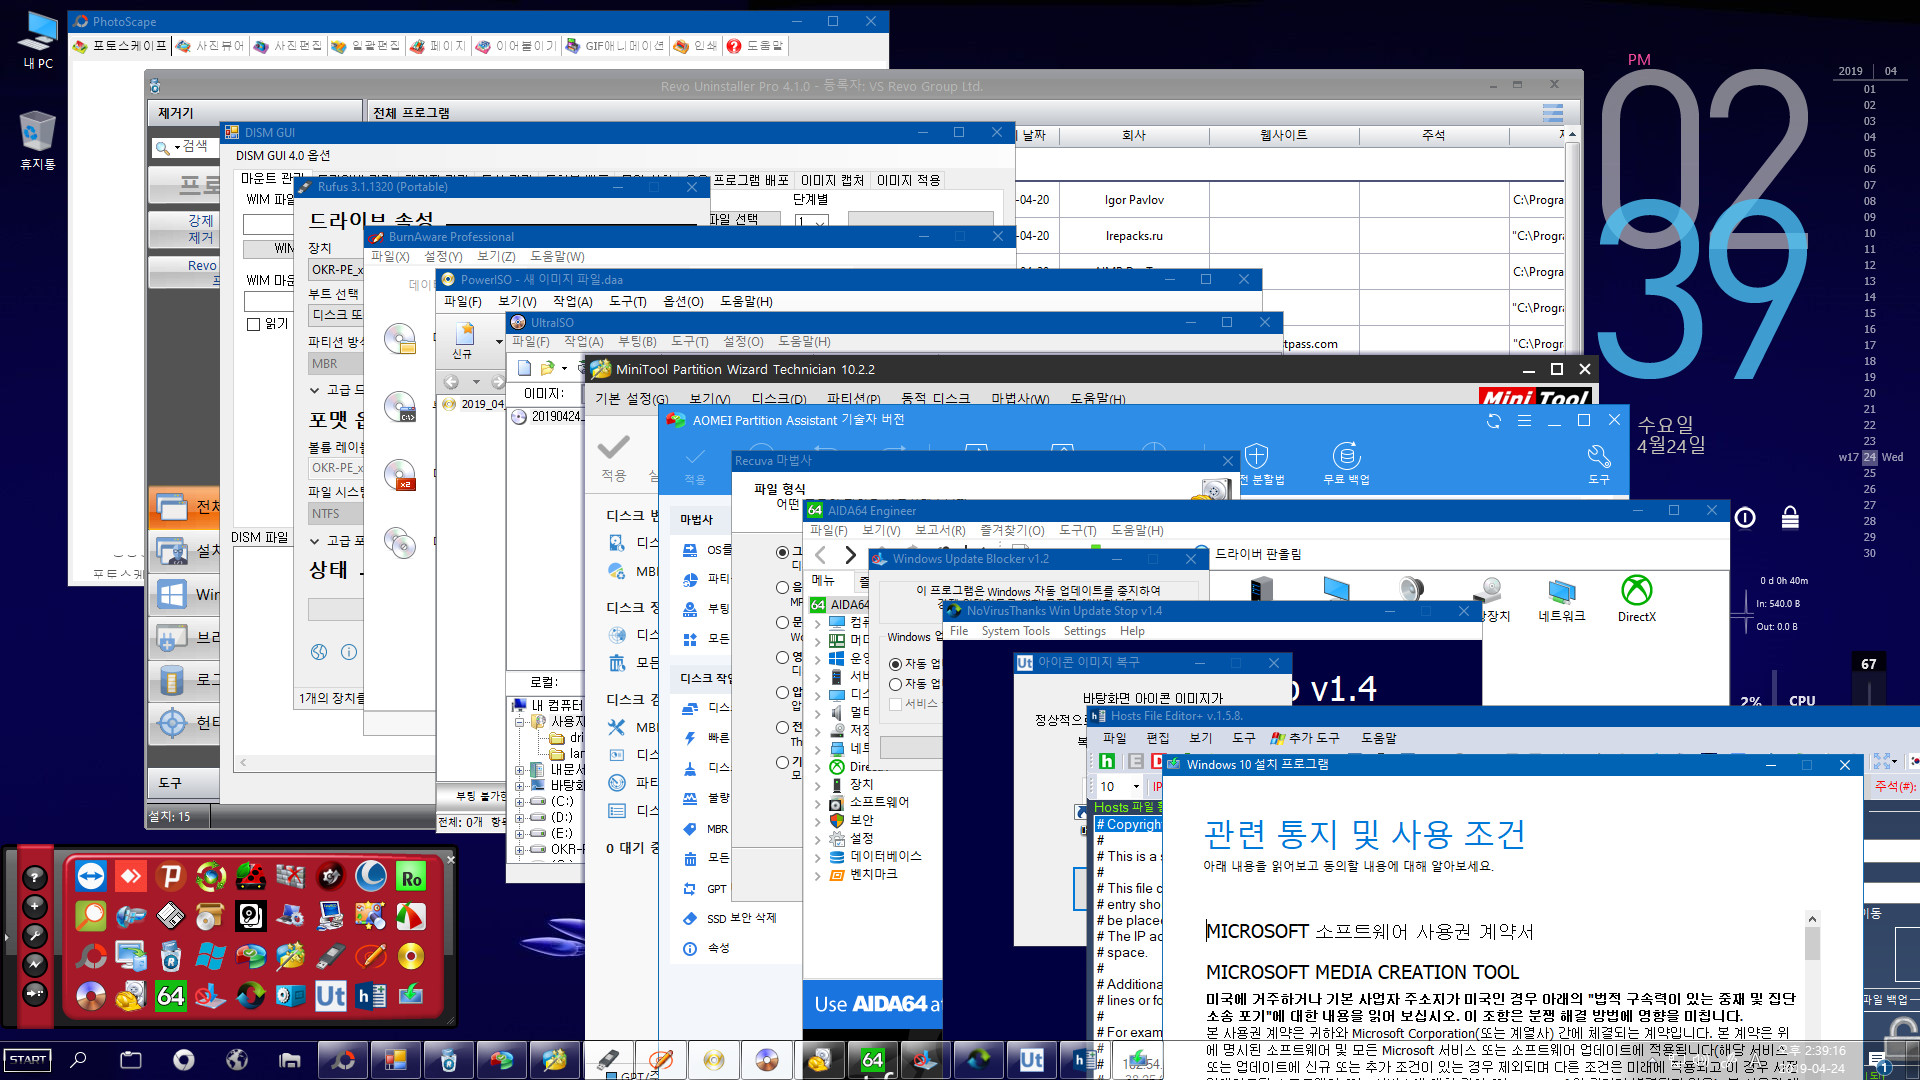Open 보고서(R) menu in AIDA64
Screen dimensions: 1920x1080
tap(940, 531)
